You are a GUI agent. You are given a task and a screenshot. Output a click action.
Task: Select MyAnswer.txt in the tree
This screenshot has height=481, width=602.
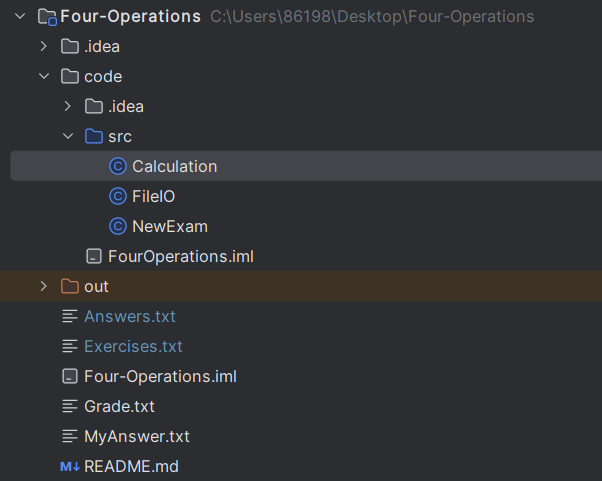[x=136, y=436]
